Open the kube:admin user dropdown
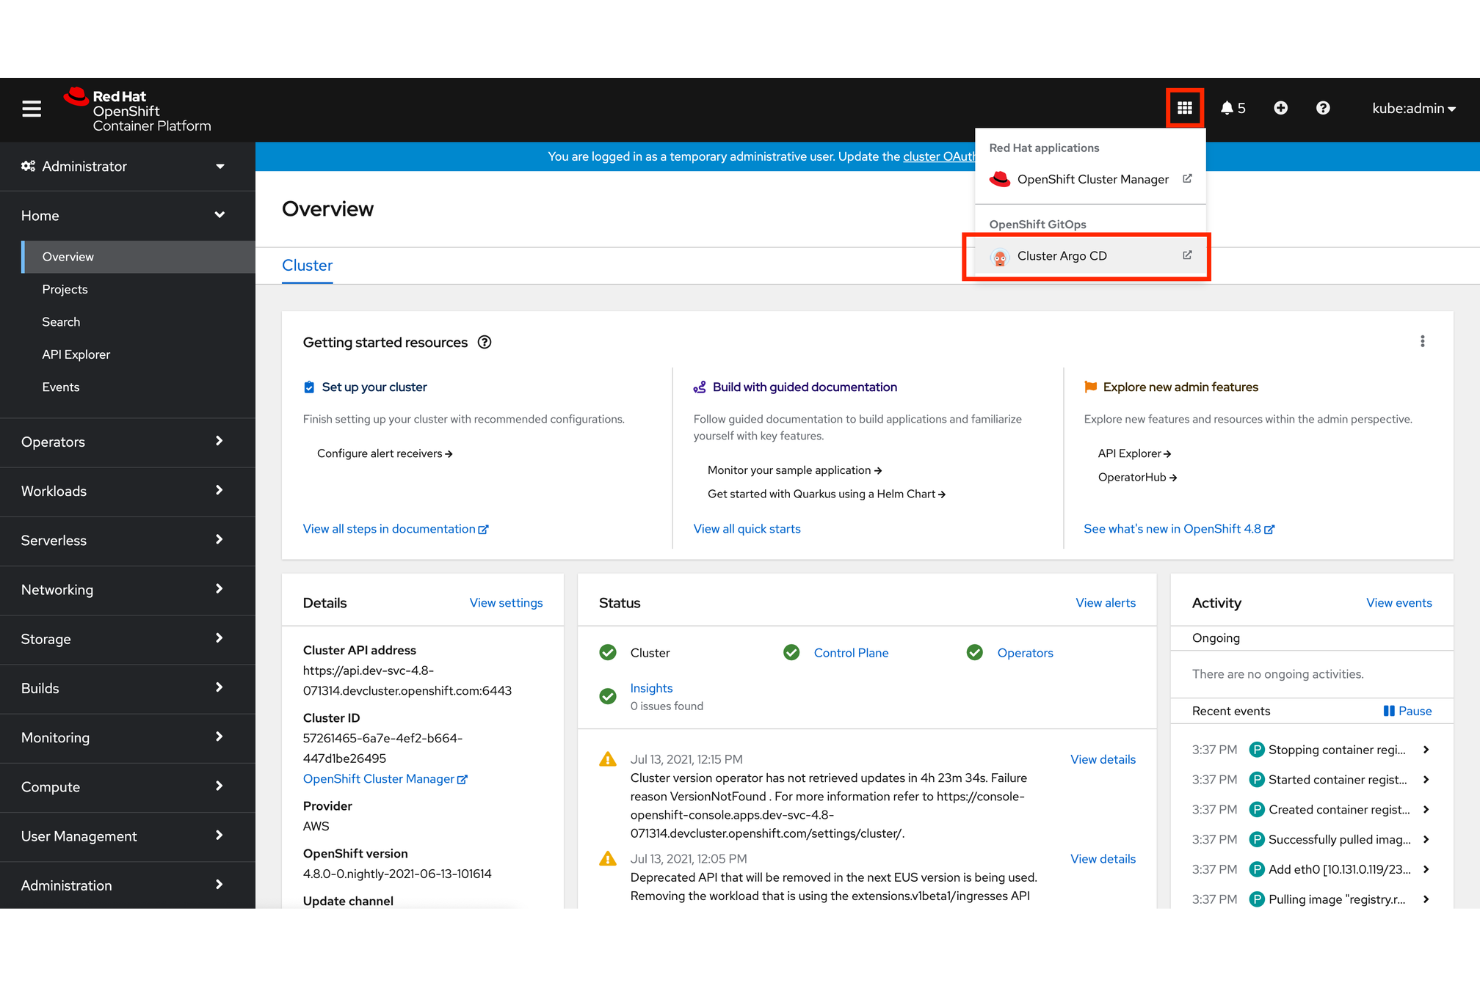Screen dimensions: 1480x987 (x=1413, y=108)
